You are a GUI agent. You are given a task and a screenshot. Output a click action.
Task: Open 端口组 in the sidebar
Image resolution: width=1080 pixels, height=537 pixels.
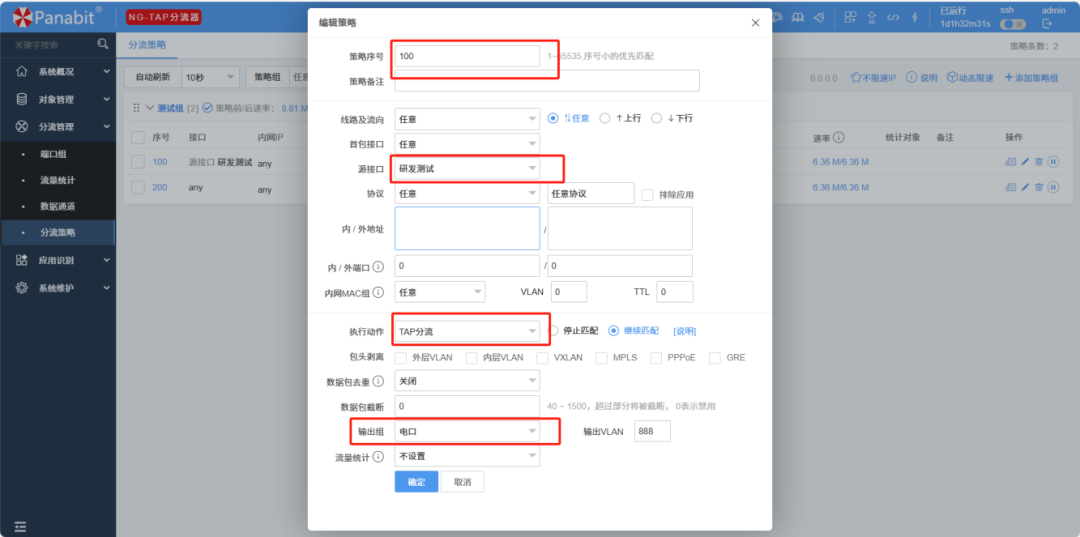pyautogui.click(x=58, y=154)
